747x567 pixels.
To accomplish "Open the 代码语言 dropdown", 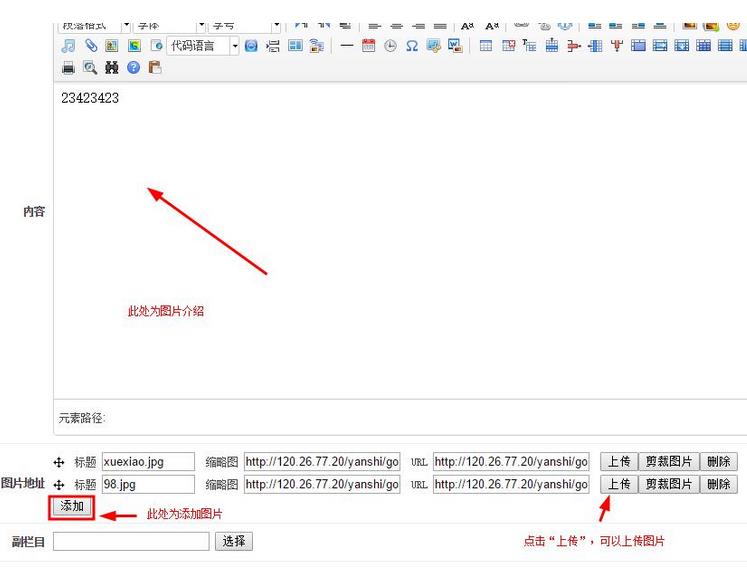I will [x=235, y=46].
